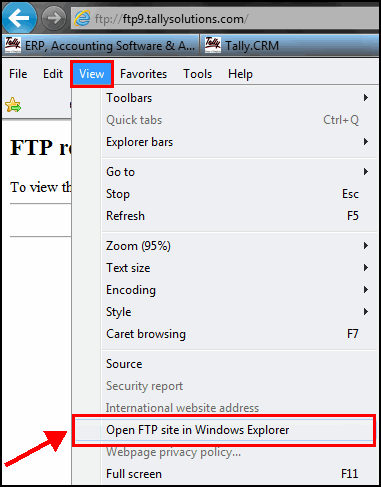381x487 pixels.
Task: Expand the Toolbars submenu
Action: click(238, 98)
